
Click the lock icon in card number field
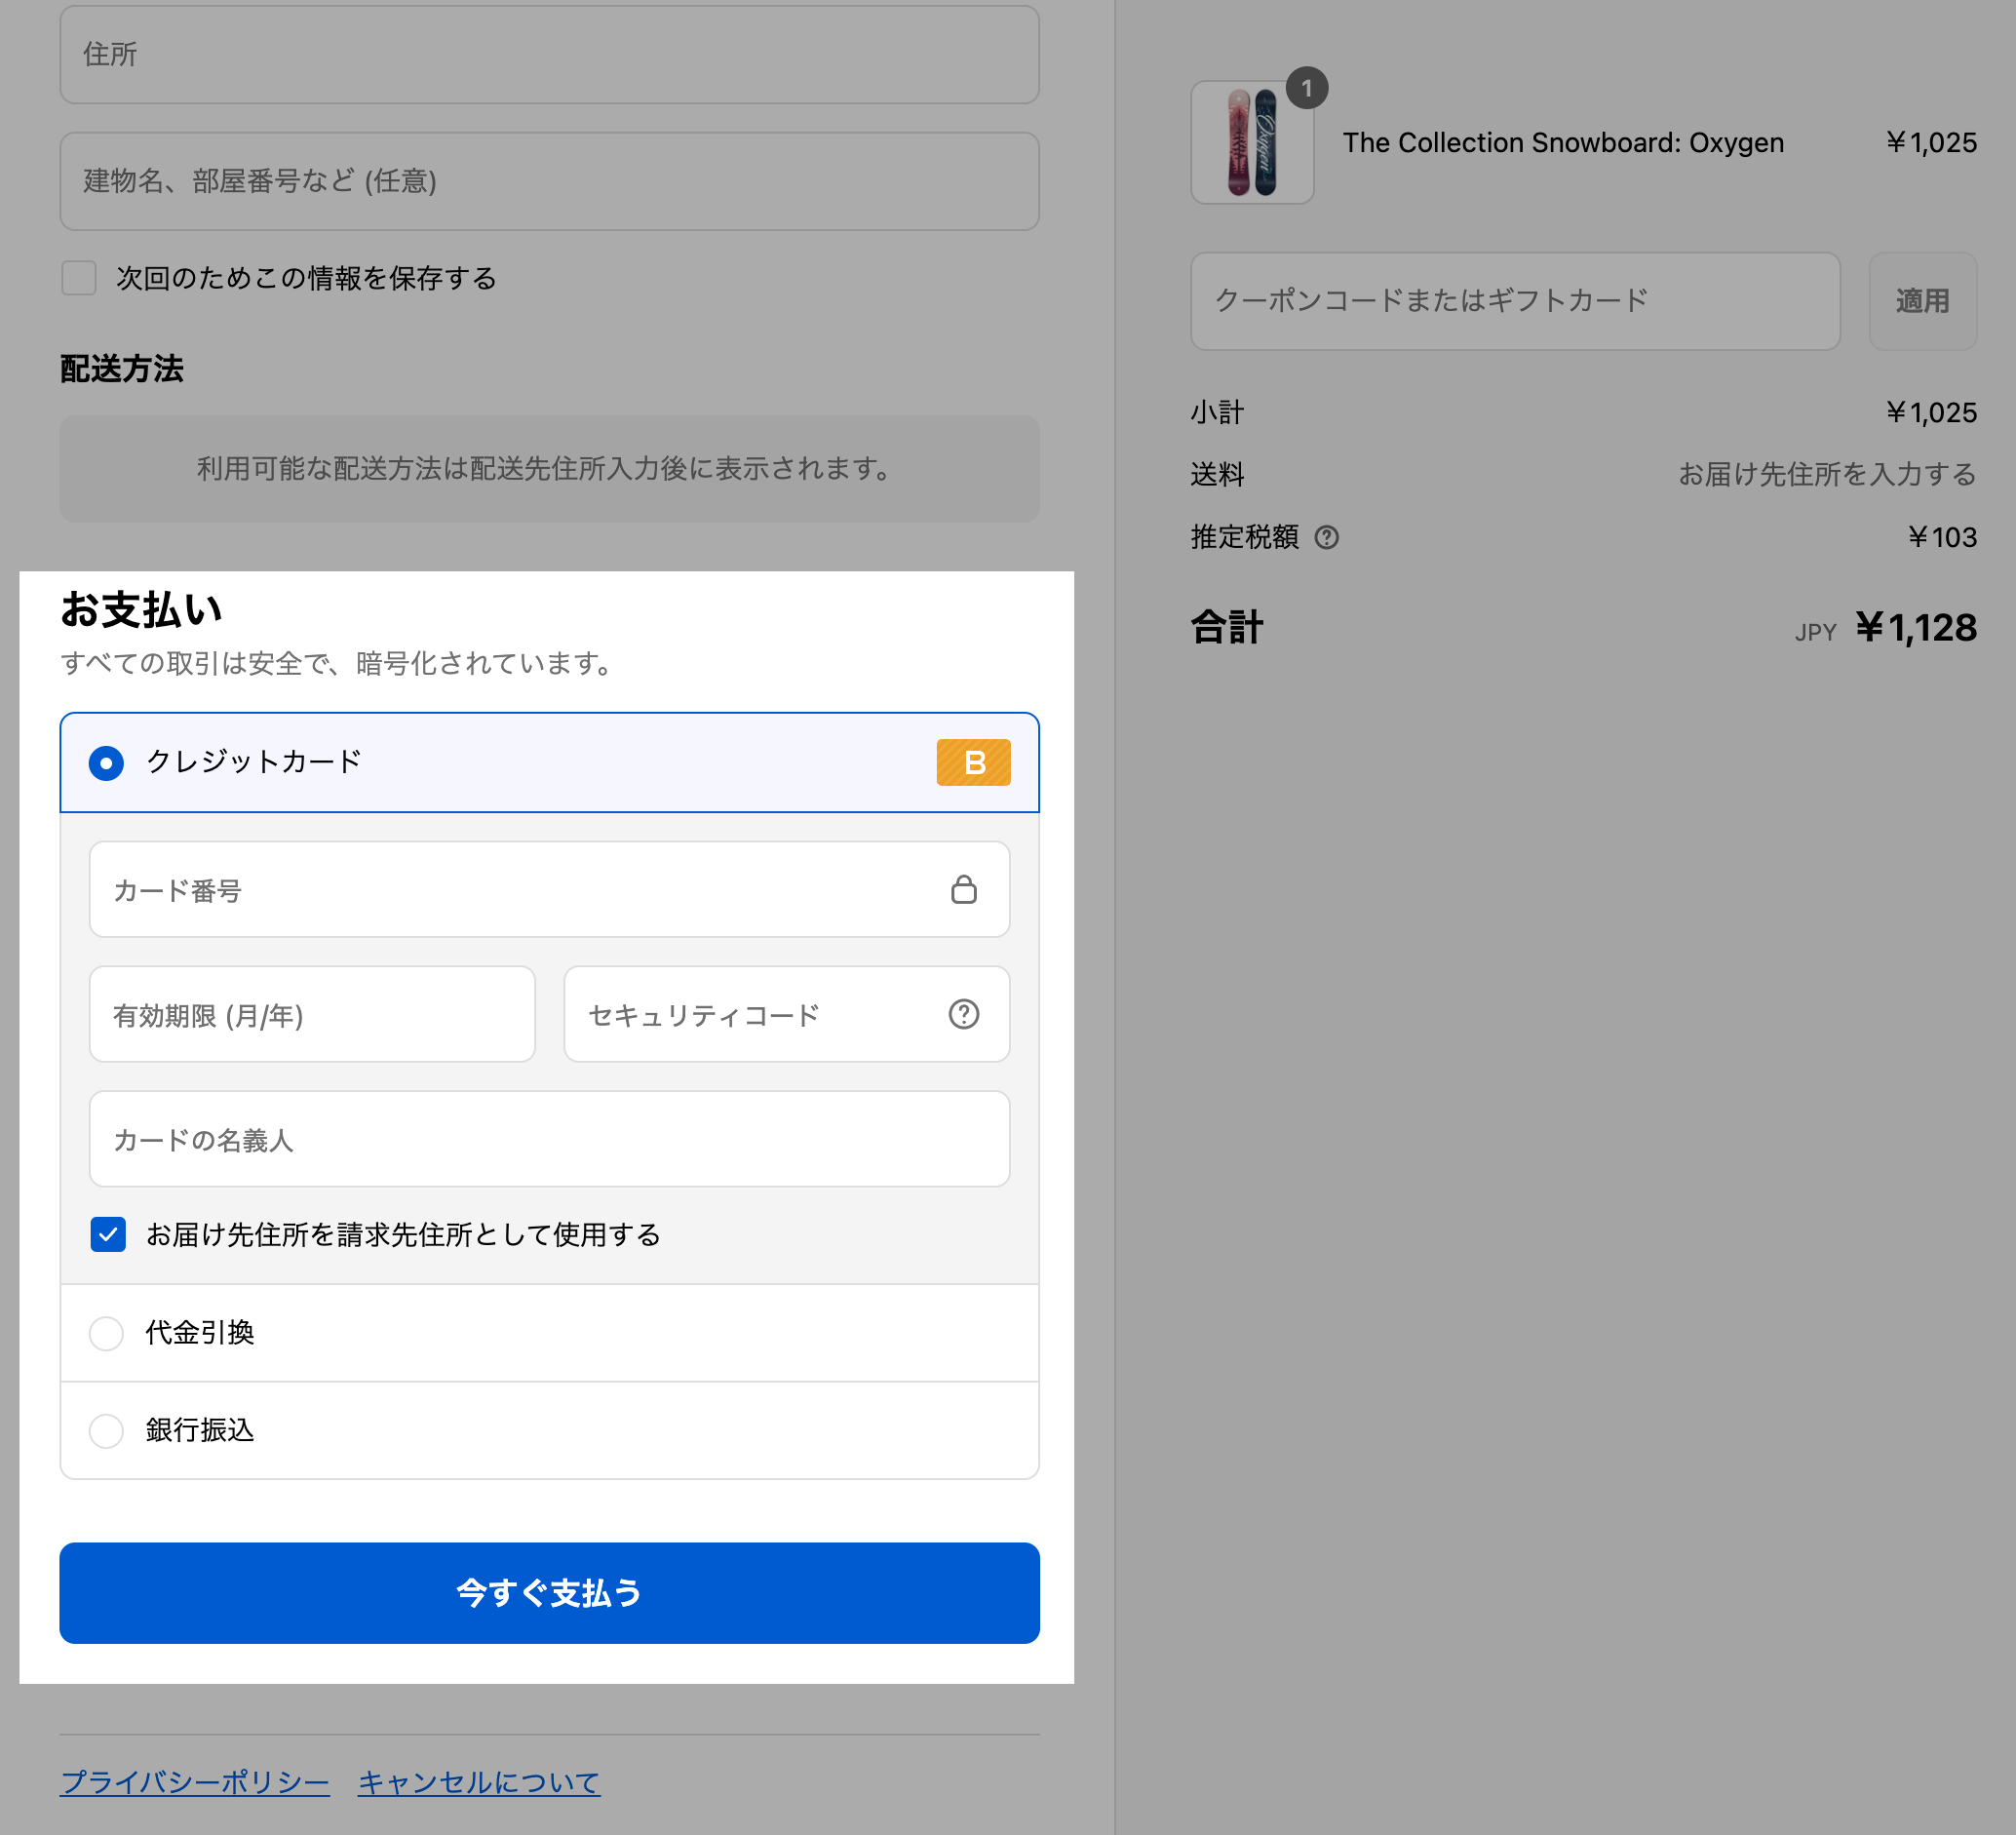(x=963, y=889)
